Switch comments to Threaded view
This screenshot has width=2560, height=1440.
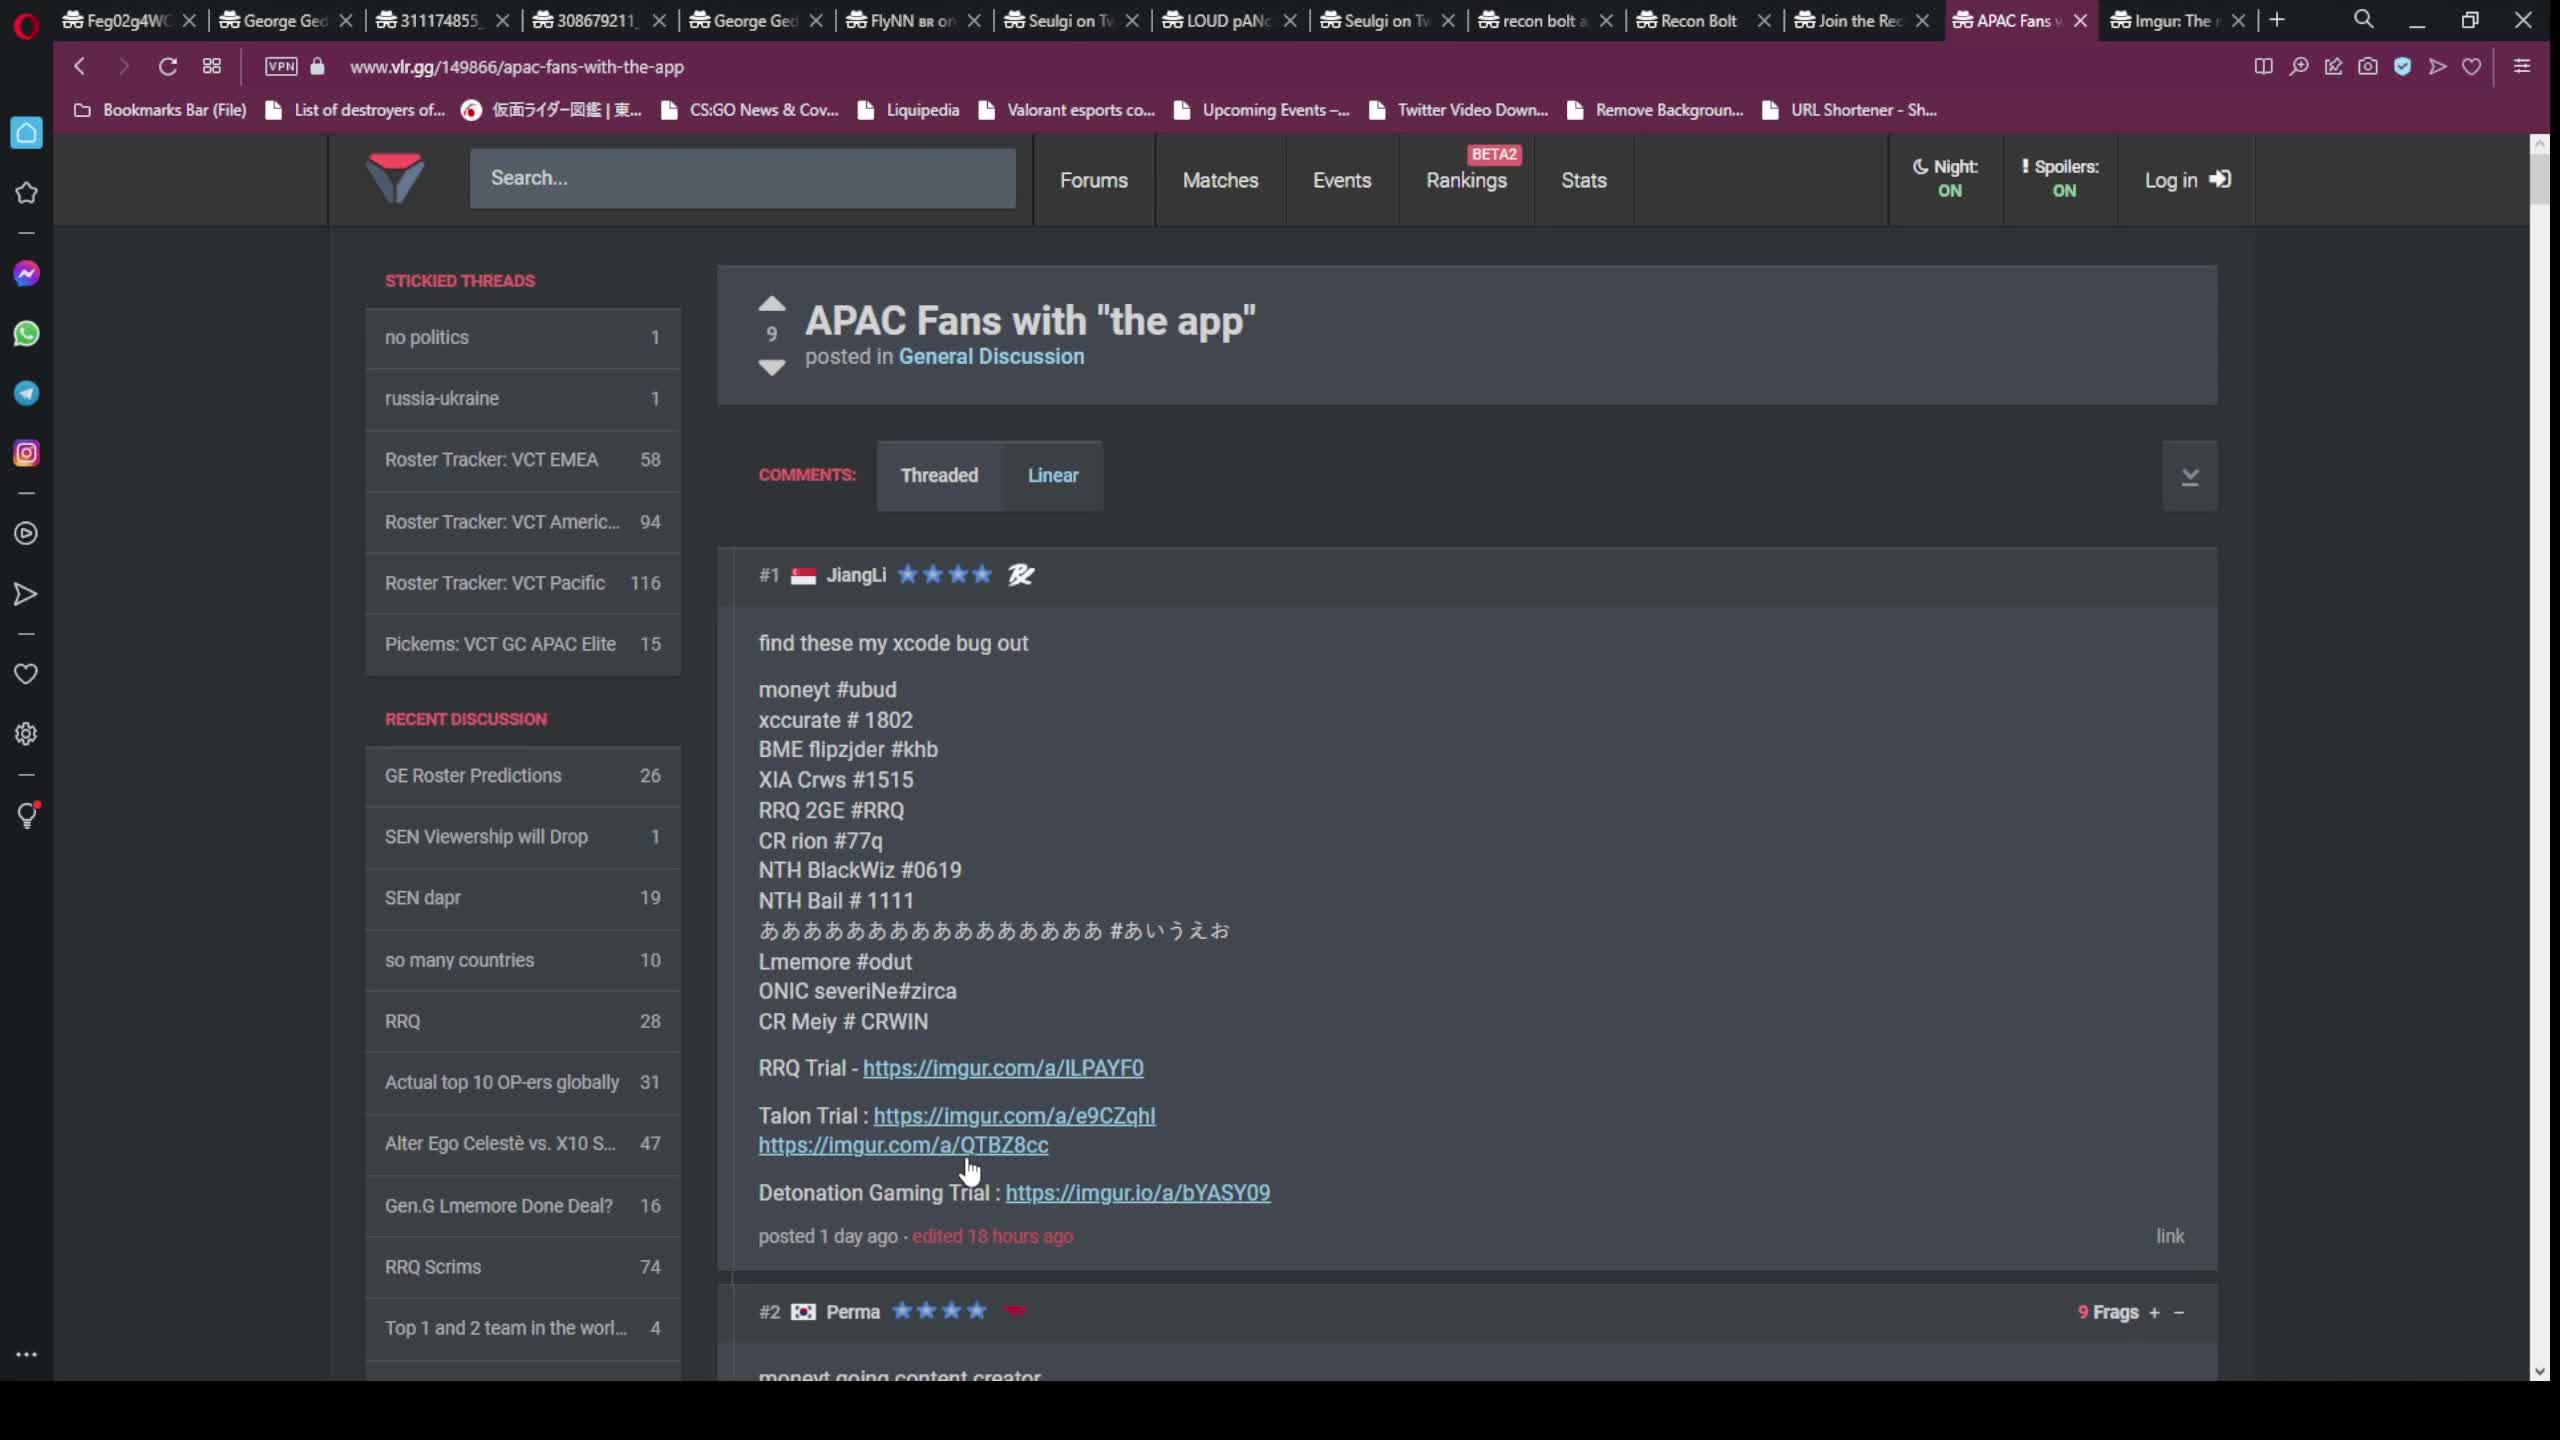939,476
